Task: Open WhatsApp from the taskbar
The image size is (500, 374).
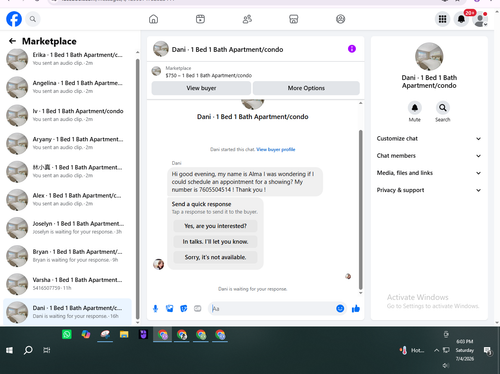Action: pyautogui.click(x=67, y=334)
